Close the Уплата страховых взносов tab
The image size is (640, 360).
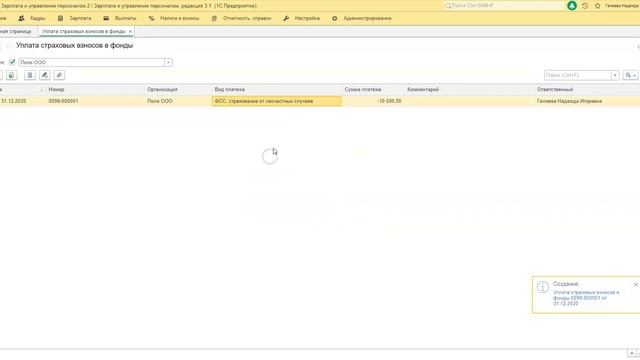(130, 31)
